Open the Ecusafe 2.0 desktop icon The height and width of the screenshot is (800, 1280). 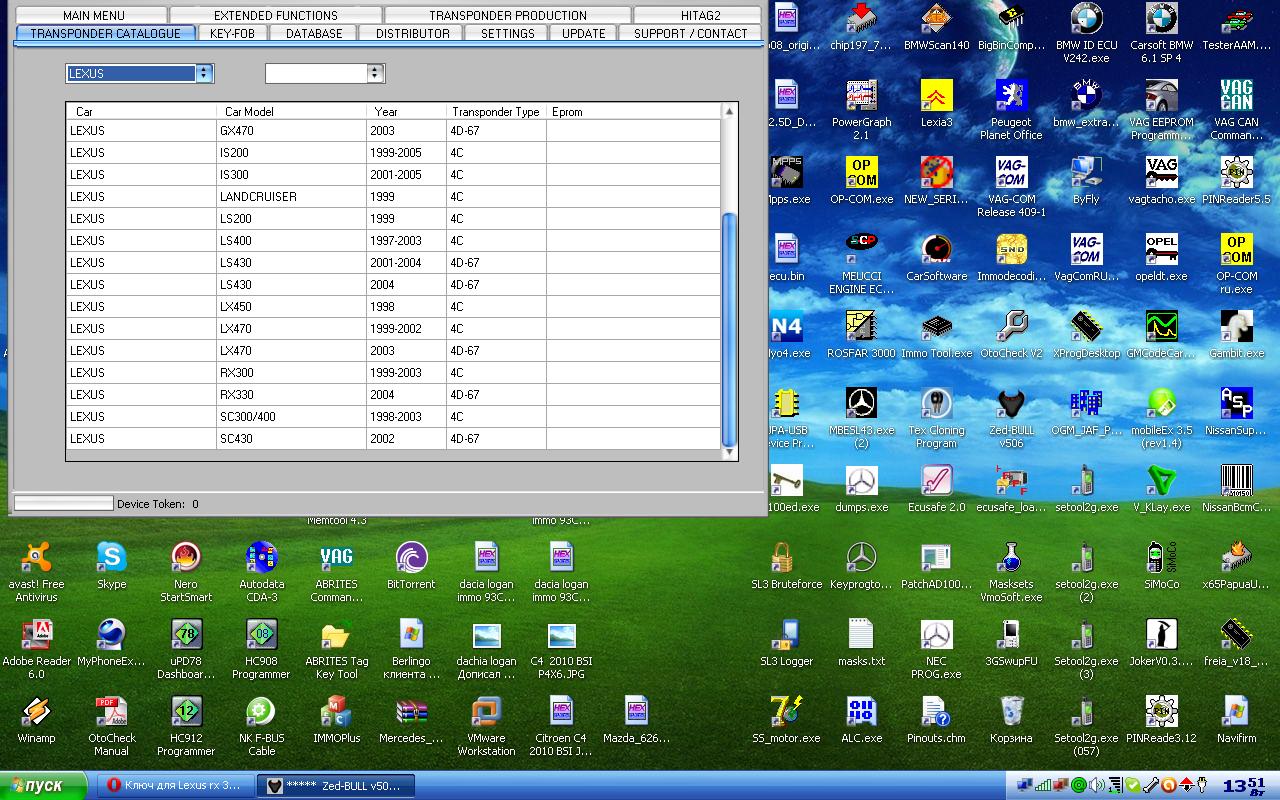click(x=936, y=482)
